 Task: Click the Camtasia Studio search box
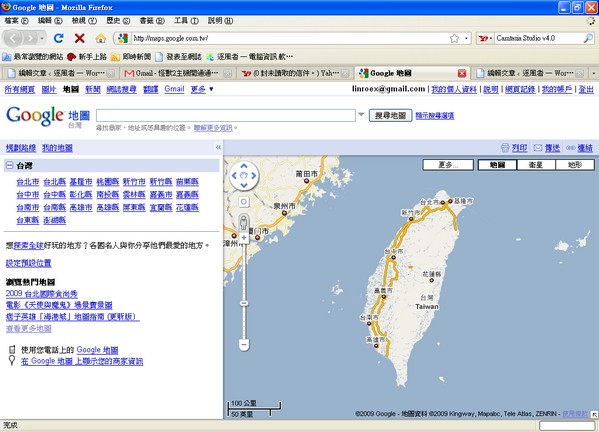(x=539, y=38)
